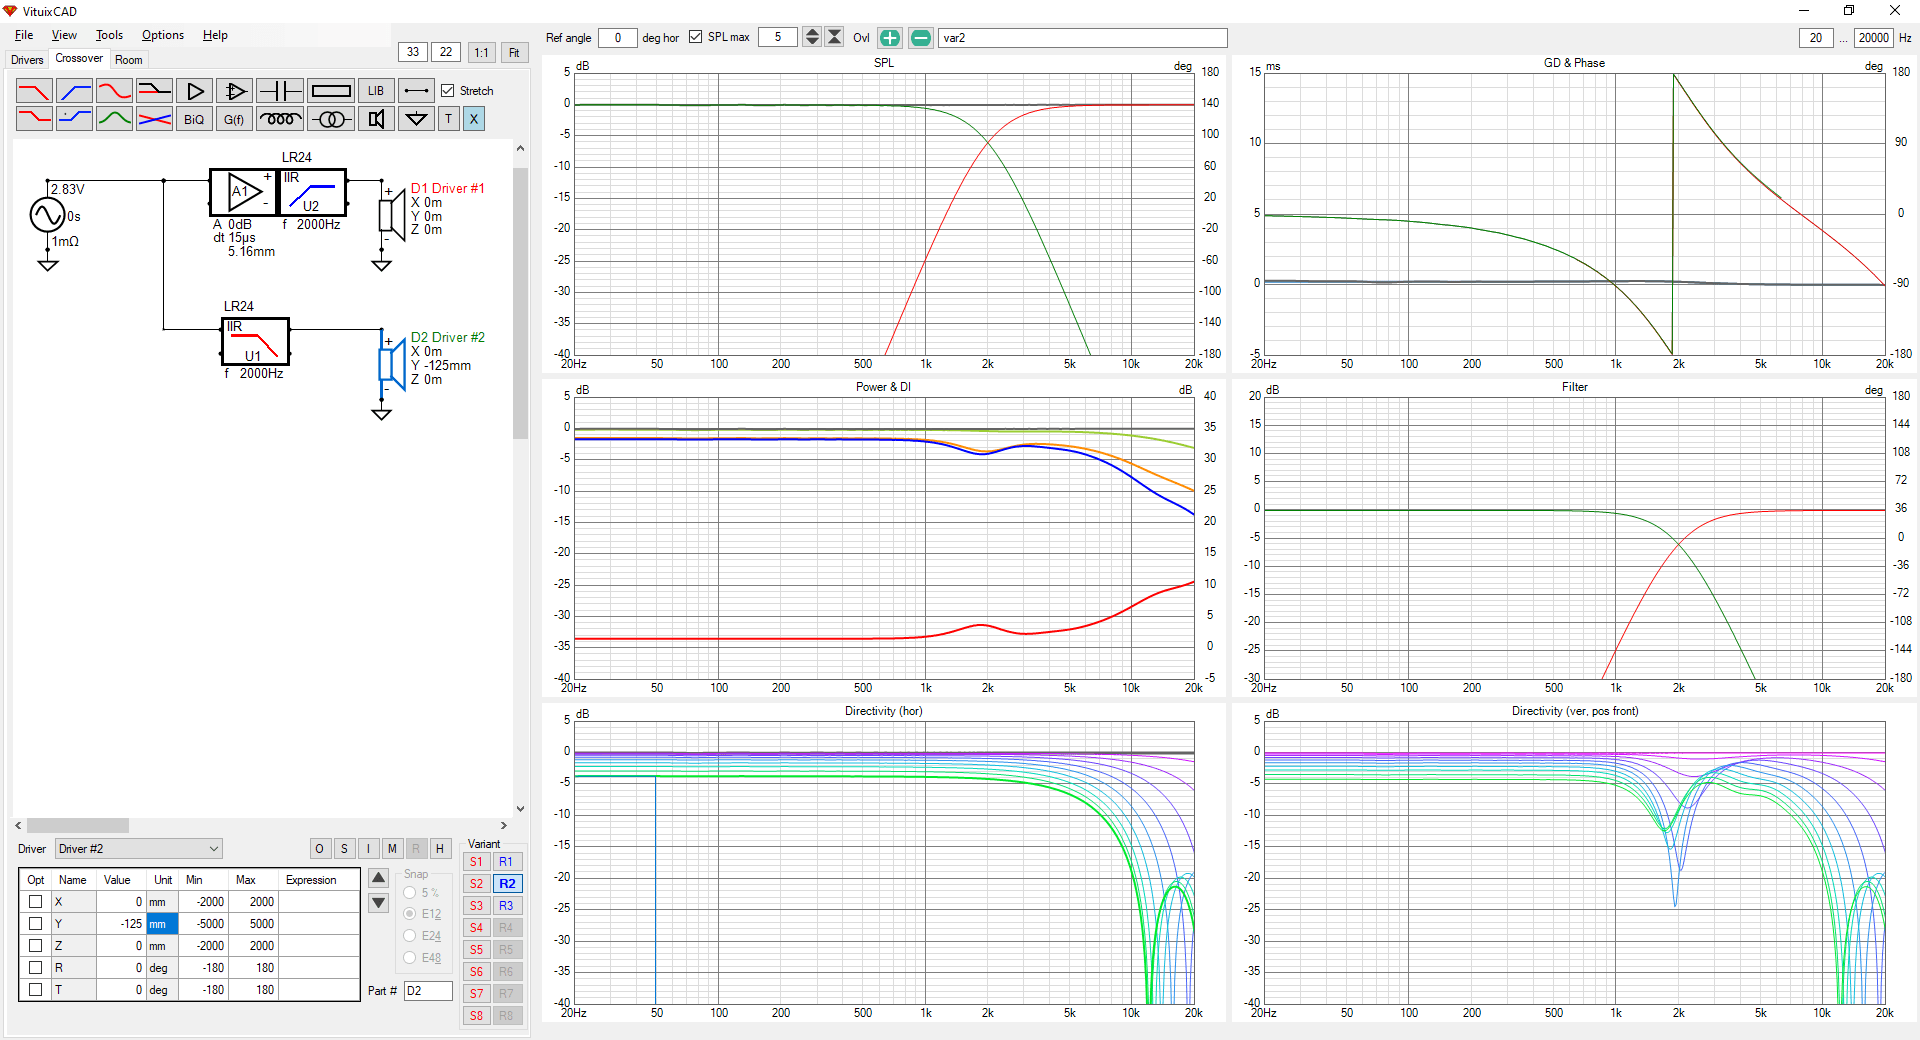Click the T button in crossover toolbar
Screen dimensions: 1920x1040
(x=449, y=119)
